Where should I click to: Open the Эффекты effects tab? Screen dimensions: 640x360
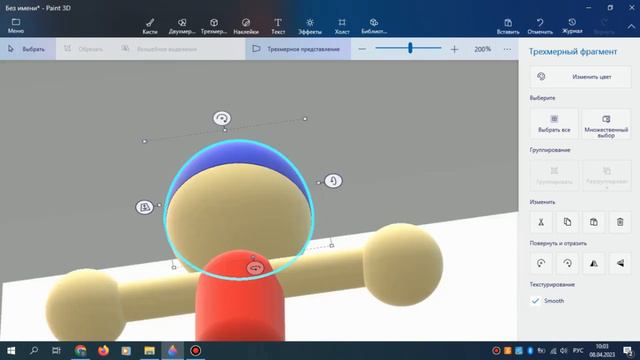310,26
